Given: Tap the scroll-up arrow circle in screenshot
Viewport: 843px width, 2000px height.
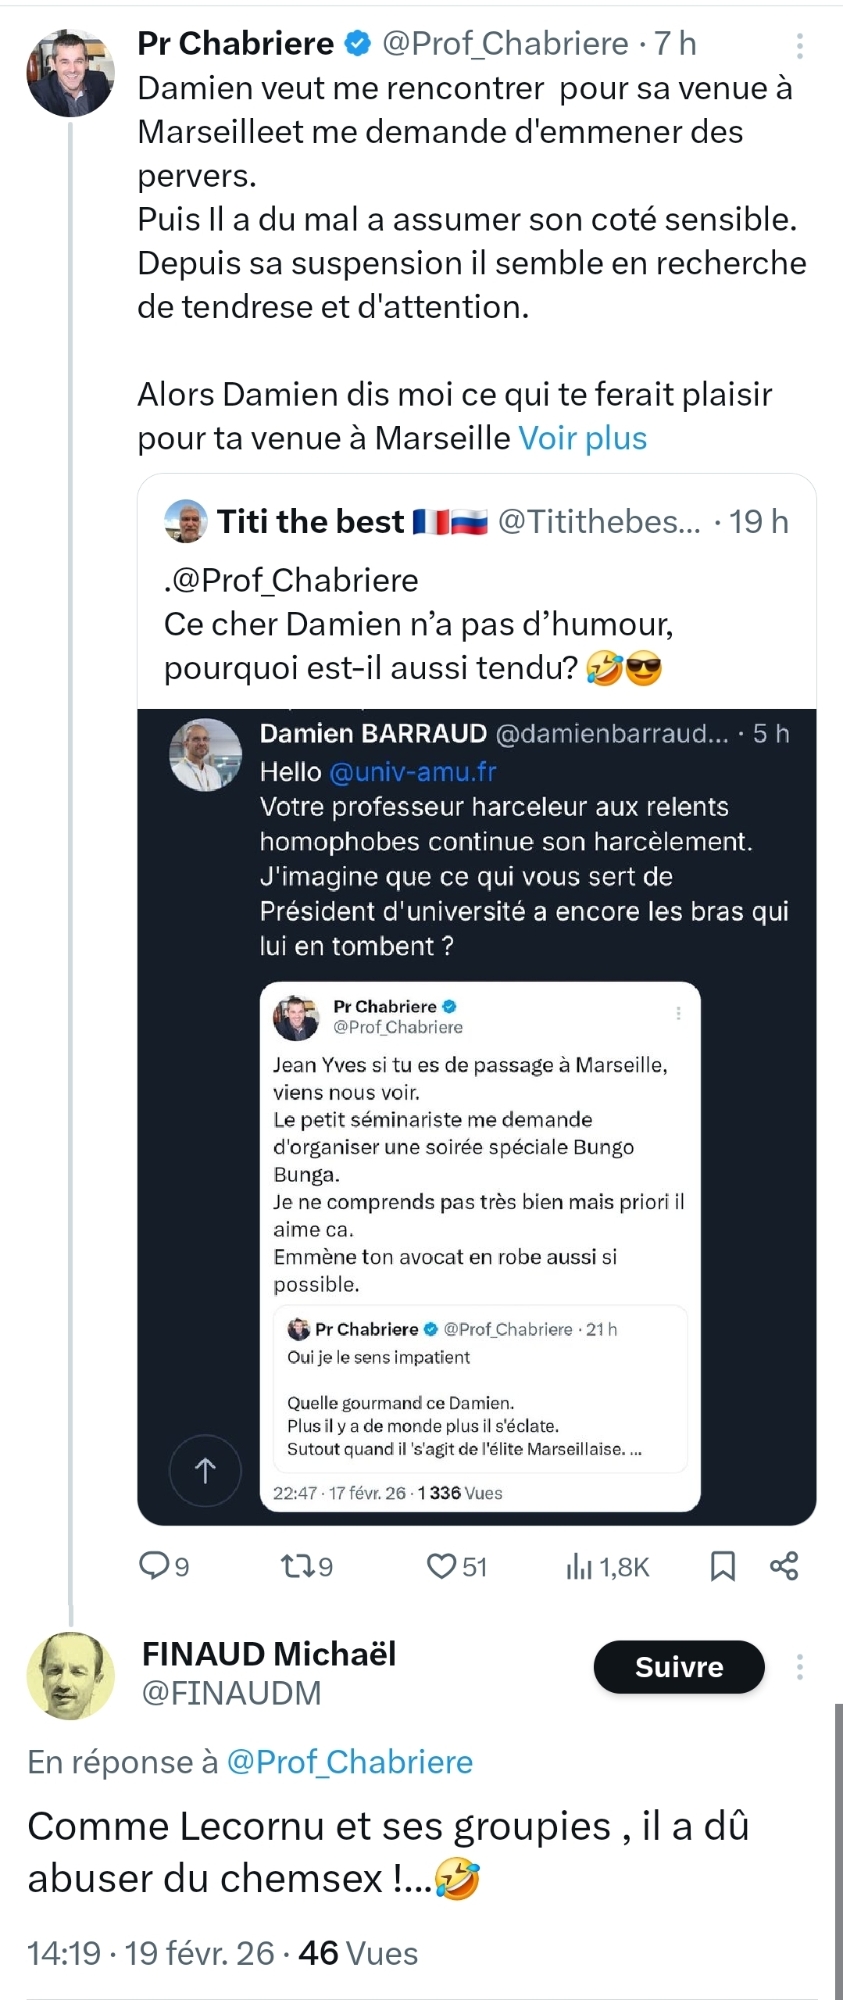Looking at the screenshot, I should [205, 1470].
